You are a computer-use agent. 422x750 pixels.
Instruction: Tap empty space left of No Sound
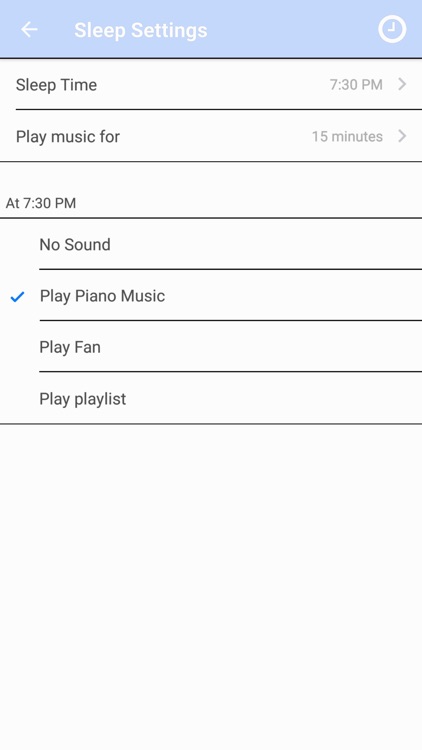pyautogui.click(x=19, y=244)
